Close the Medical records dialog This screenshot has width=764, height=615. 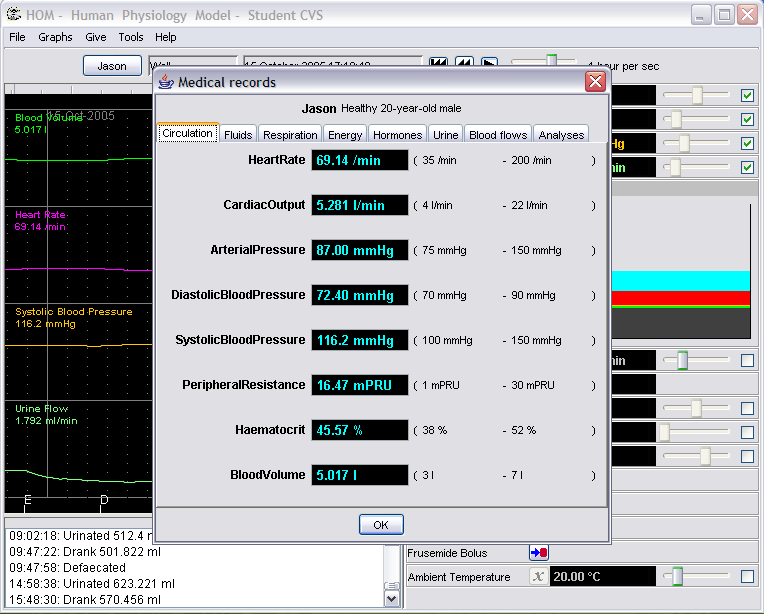point(595,82)
